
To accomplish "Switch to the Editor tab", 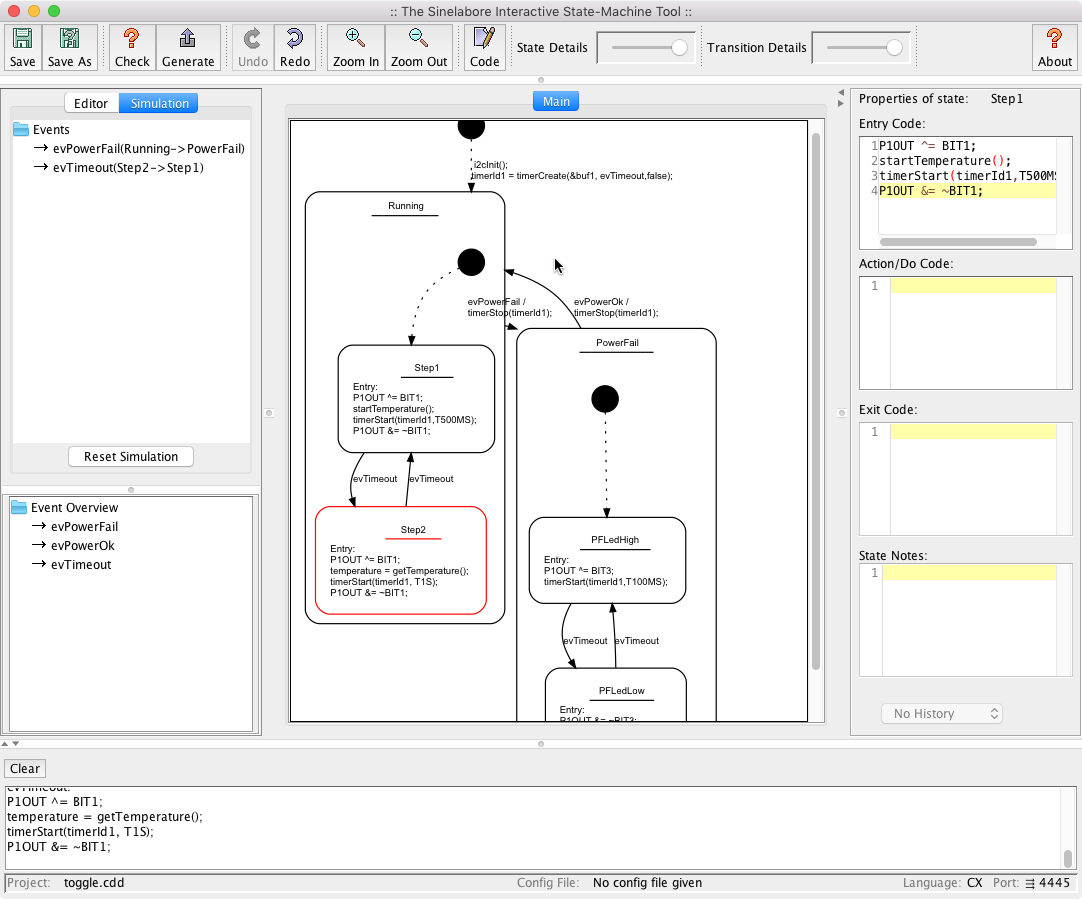I will [90, 102].
